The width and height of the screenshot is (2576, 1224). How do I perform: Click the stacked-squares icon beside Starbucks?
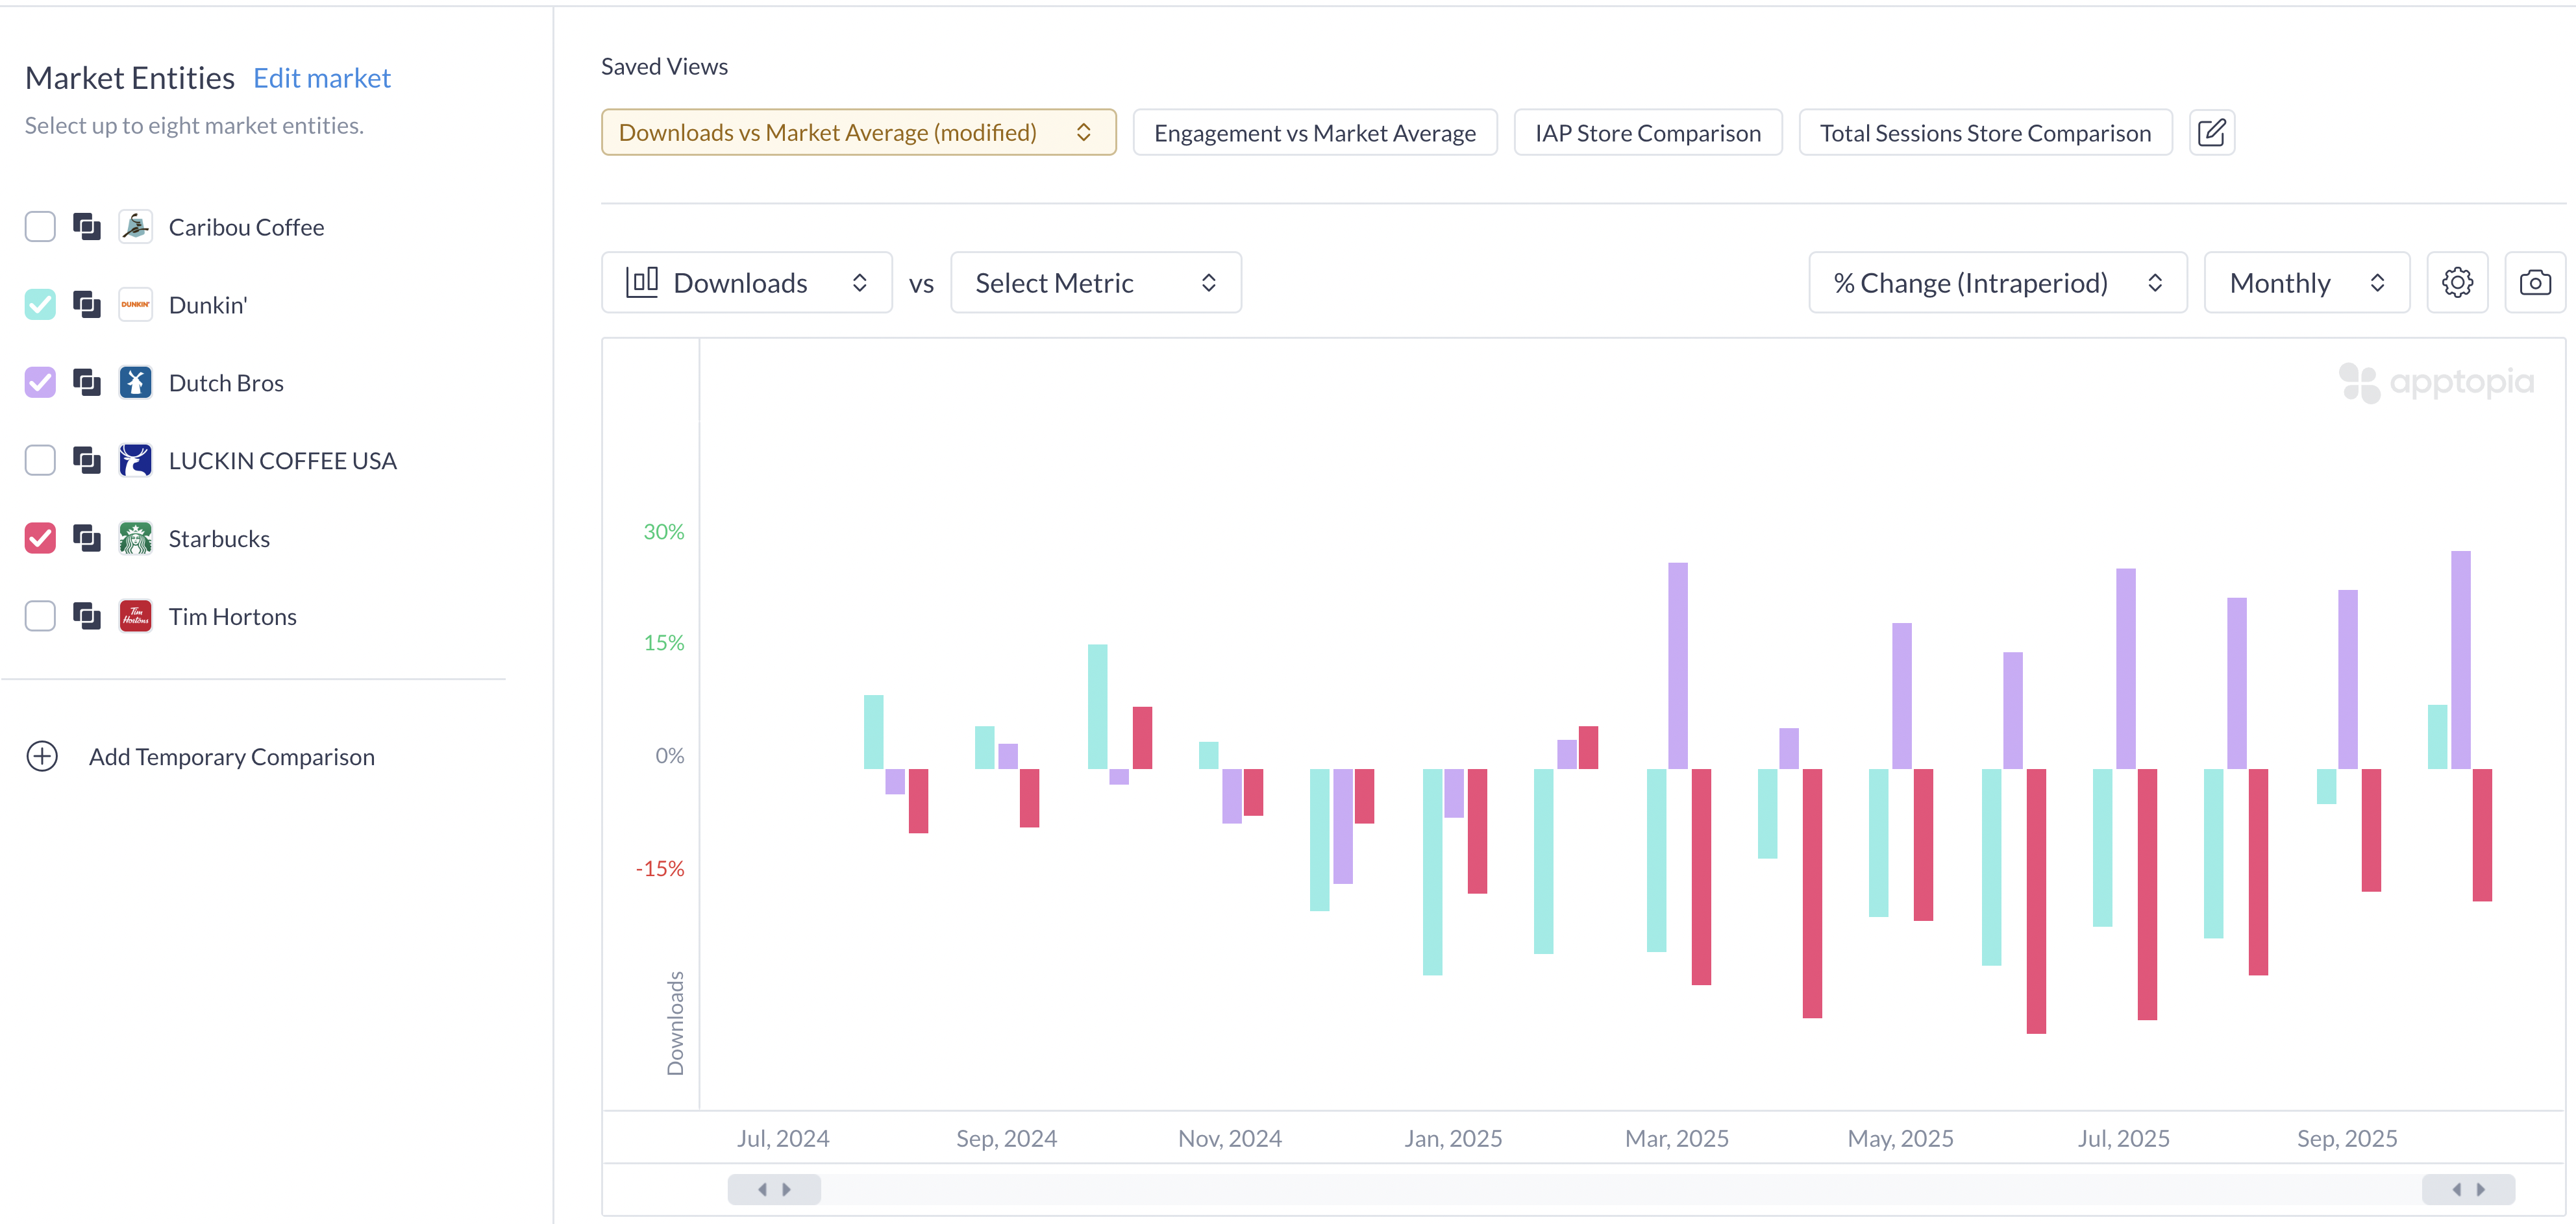point(87,538)
